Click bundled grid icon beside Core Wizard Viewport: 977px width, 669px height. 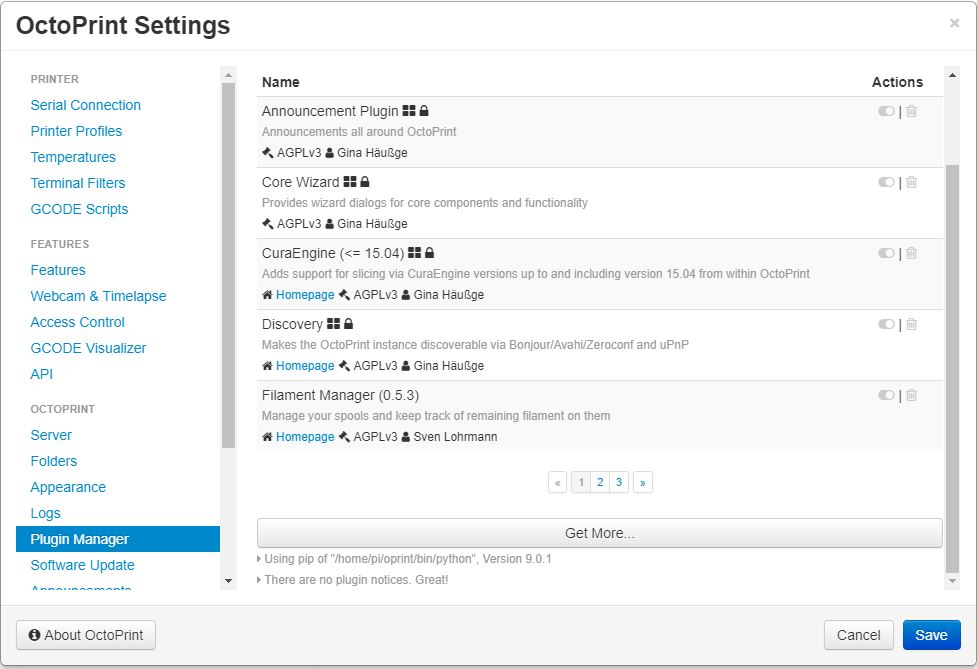350,182
